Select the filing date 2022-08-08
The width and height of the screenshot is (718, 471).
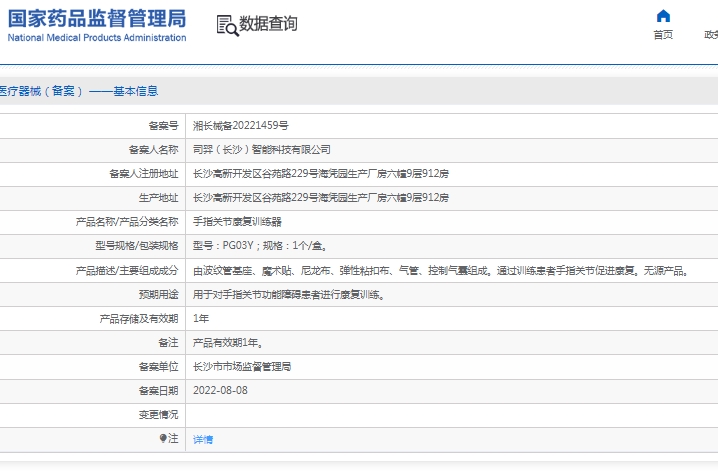pyautogui.click(x=220, y=391)
